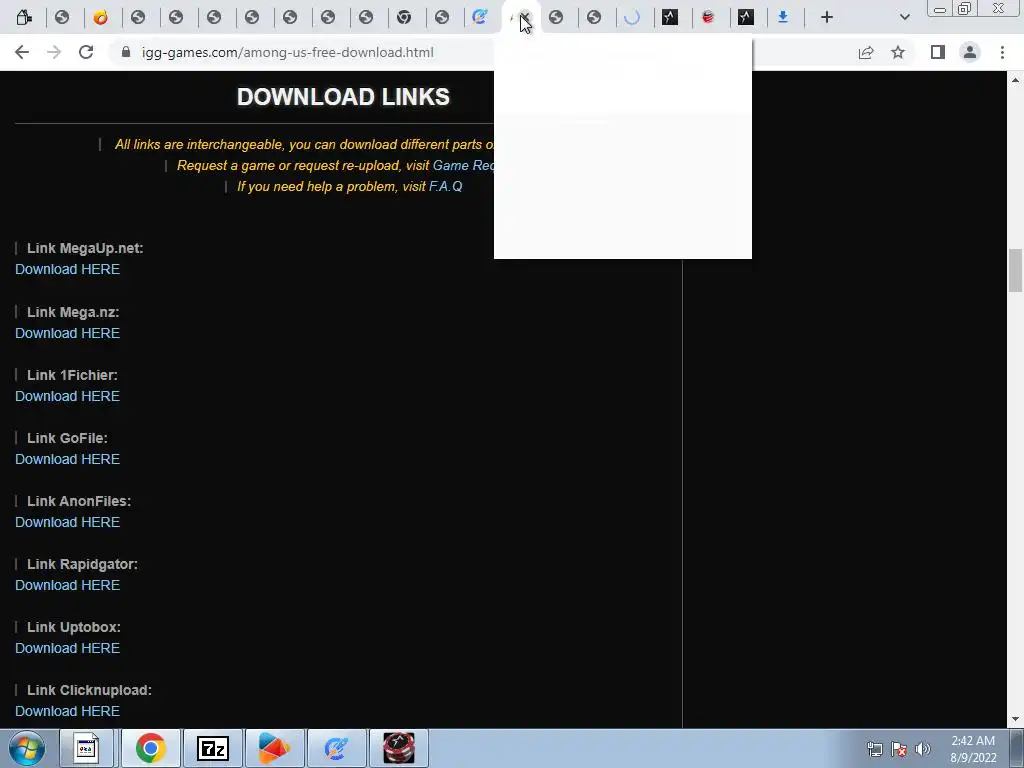Select the 'Link GoFile:' label
The width and height of the screenshot is (1024, 768).
67,438
